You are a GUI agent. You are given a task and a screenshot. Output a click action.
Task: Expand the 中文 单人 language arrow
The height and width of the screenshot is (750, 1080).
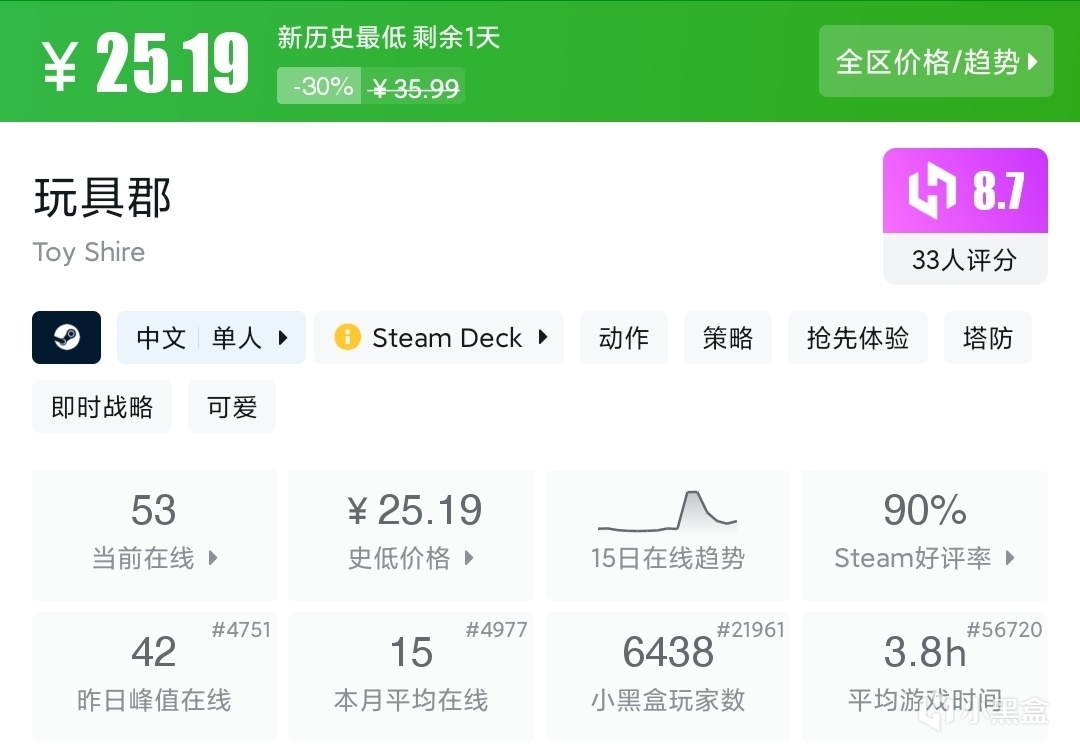click(x=283, y=338)
